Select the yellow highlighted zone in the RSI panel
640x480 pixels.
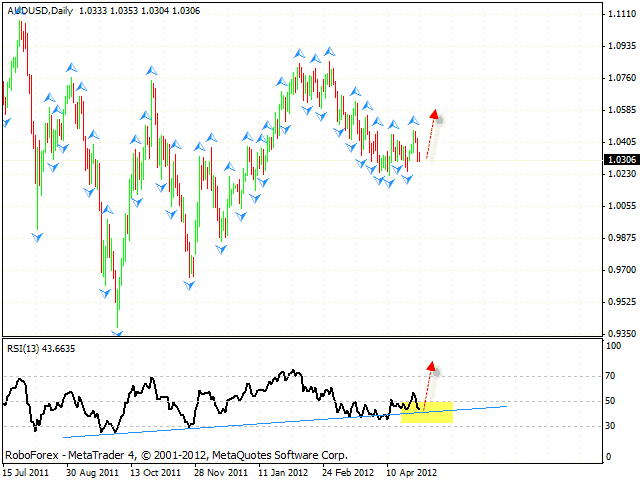point(427,412)
